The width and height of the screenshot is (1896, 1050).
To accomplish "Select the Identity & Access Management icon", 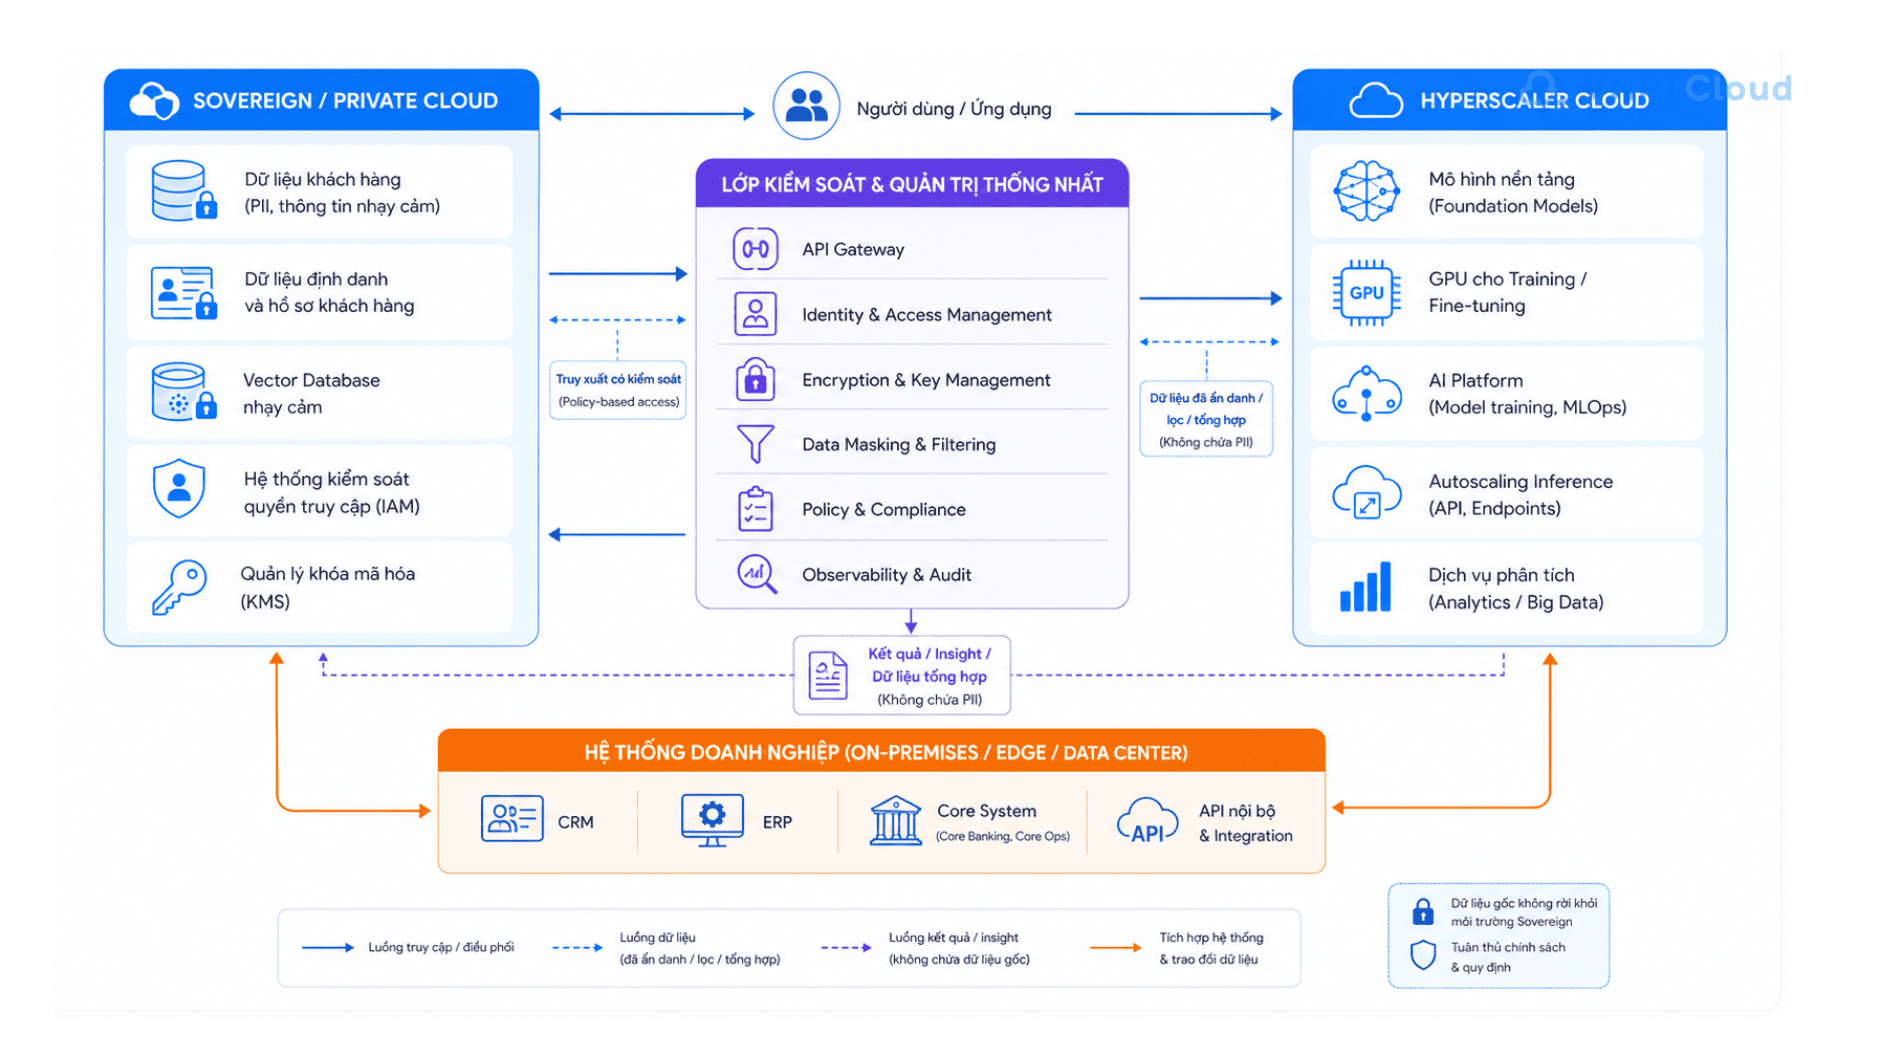I will click(x=755, y=314).
